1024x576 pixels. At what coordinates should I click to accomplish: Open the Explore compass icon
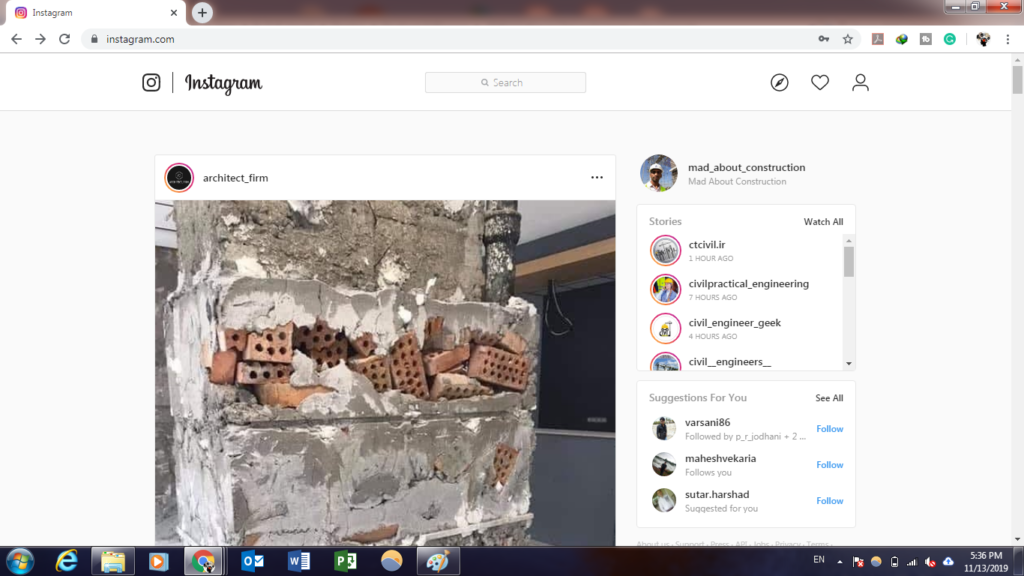[779, 83]
